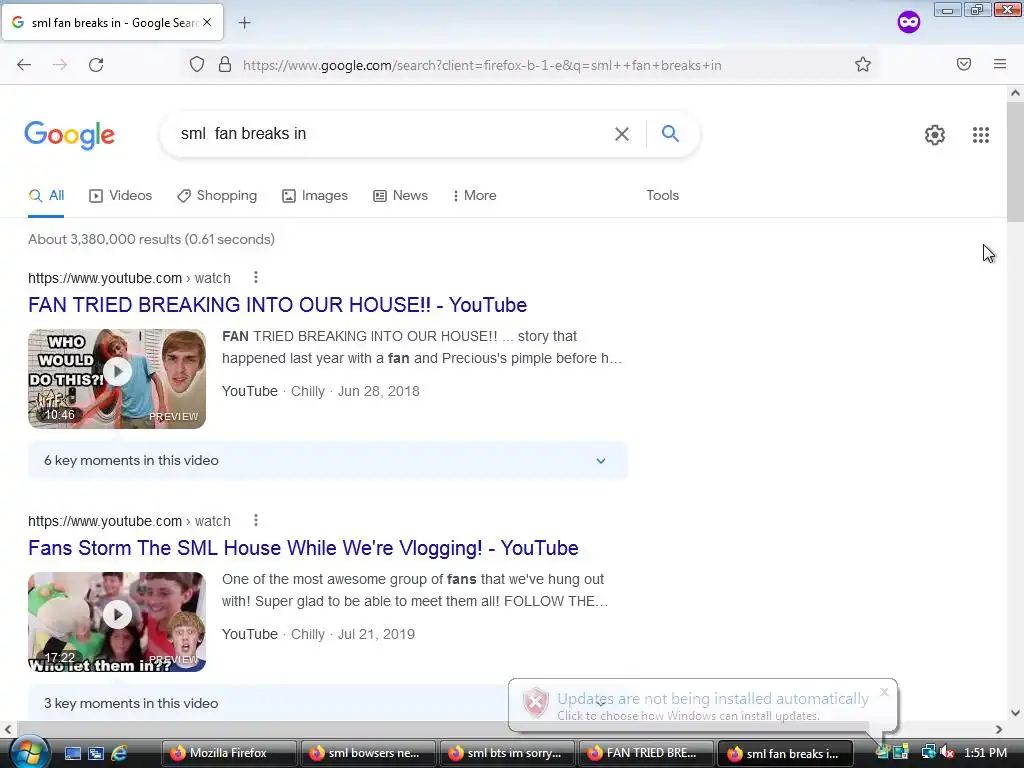Screen dimensions: 1024x768
Task: Click the Google logo
Action: 69,135
